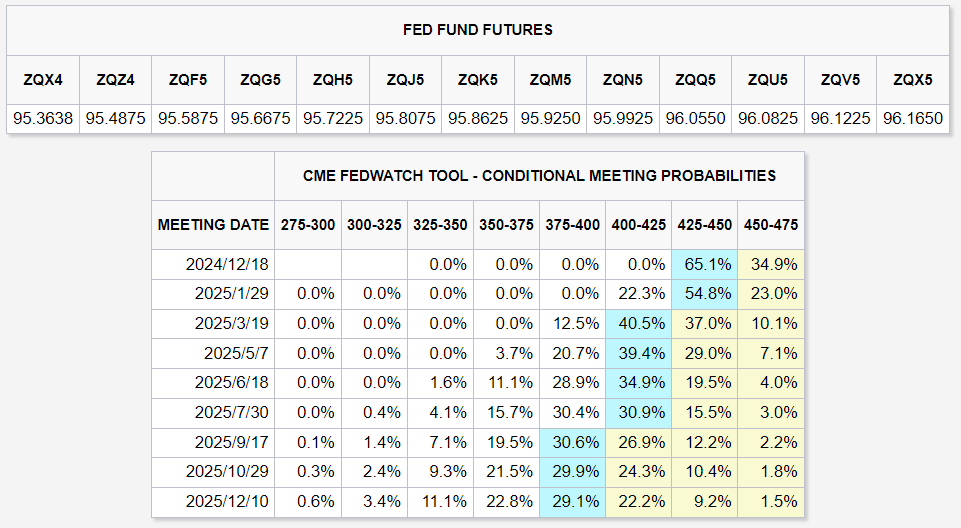The width and height of the screenshot is (961, 528).
Task: Select the 2025/9/17 meeting date
Action: [x=232, y=442]
